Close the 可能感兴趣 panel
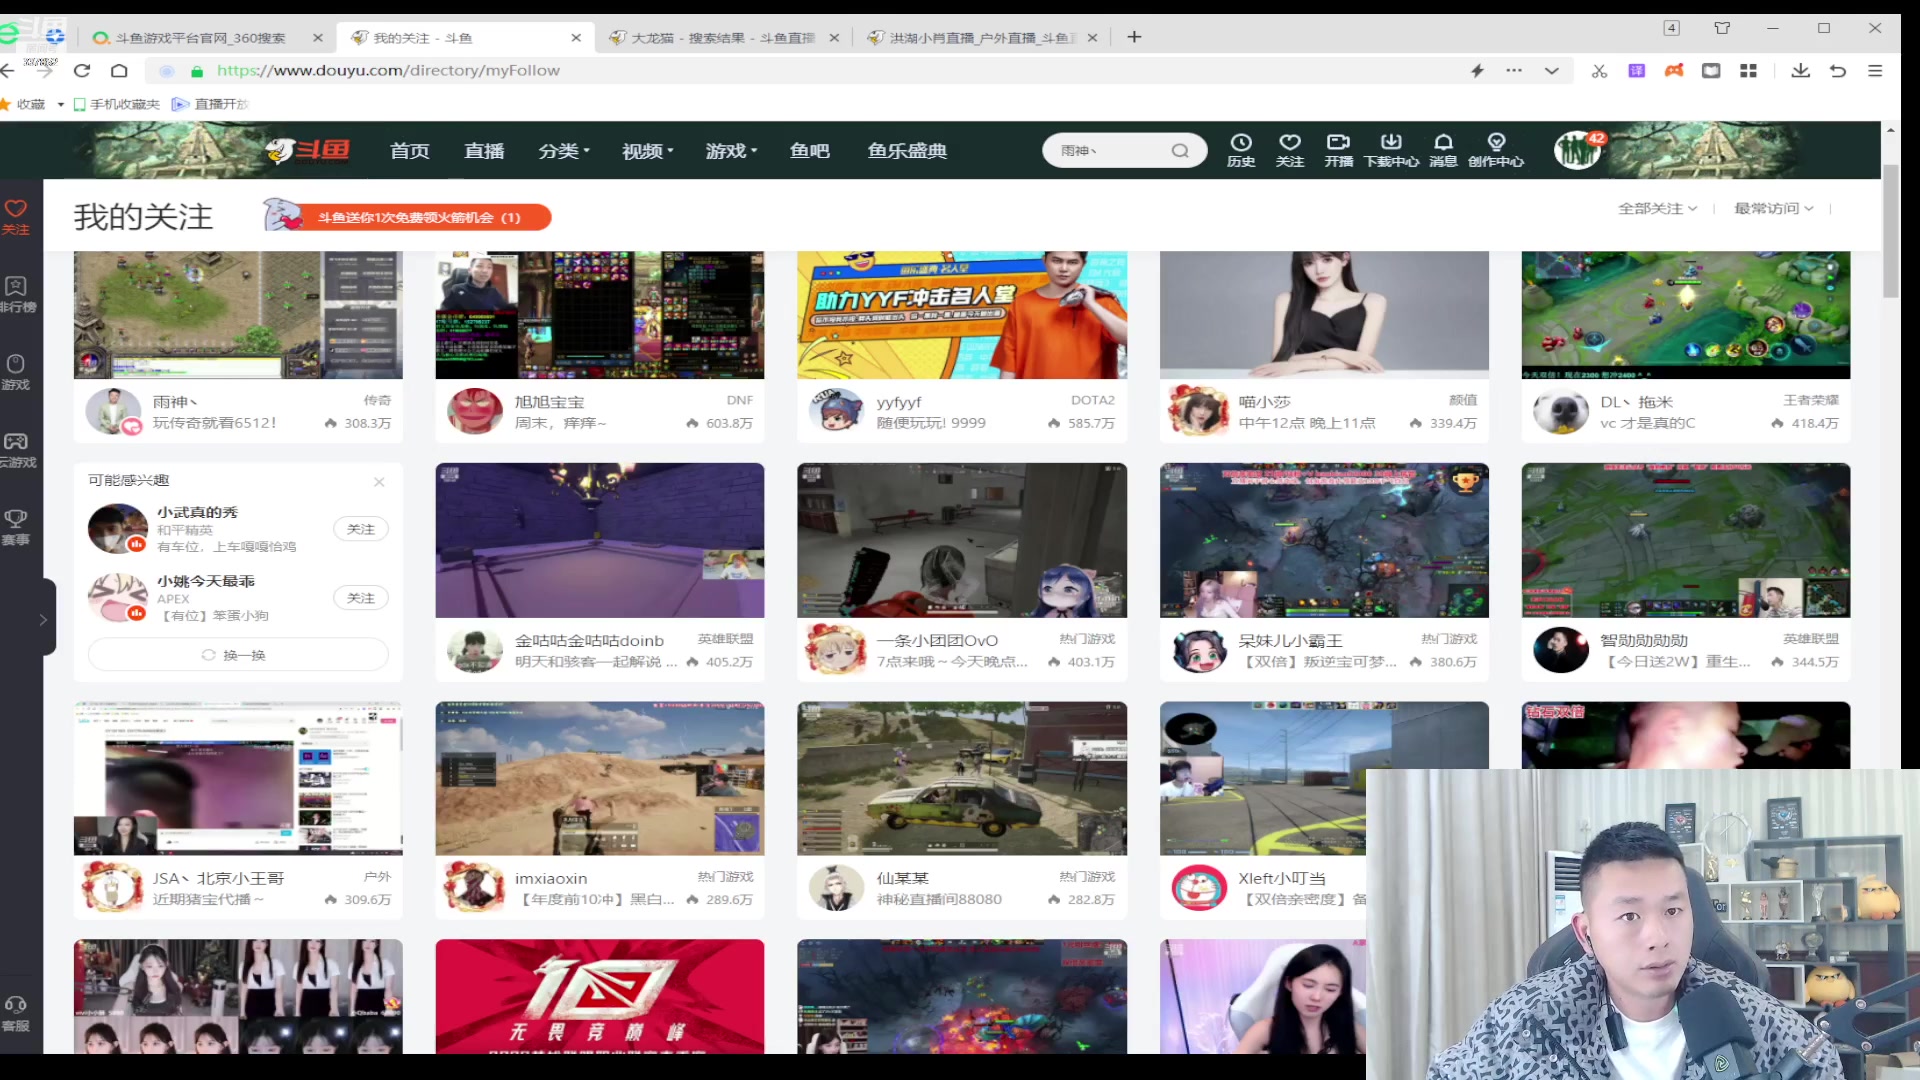This screenshot has width=1920, height=1080. tap(379, 482)
